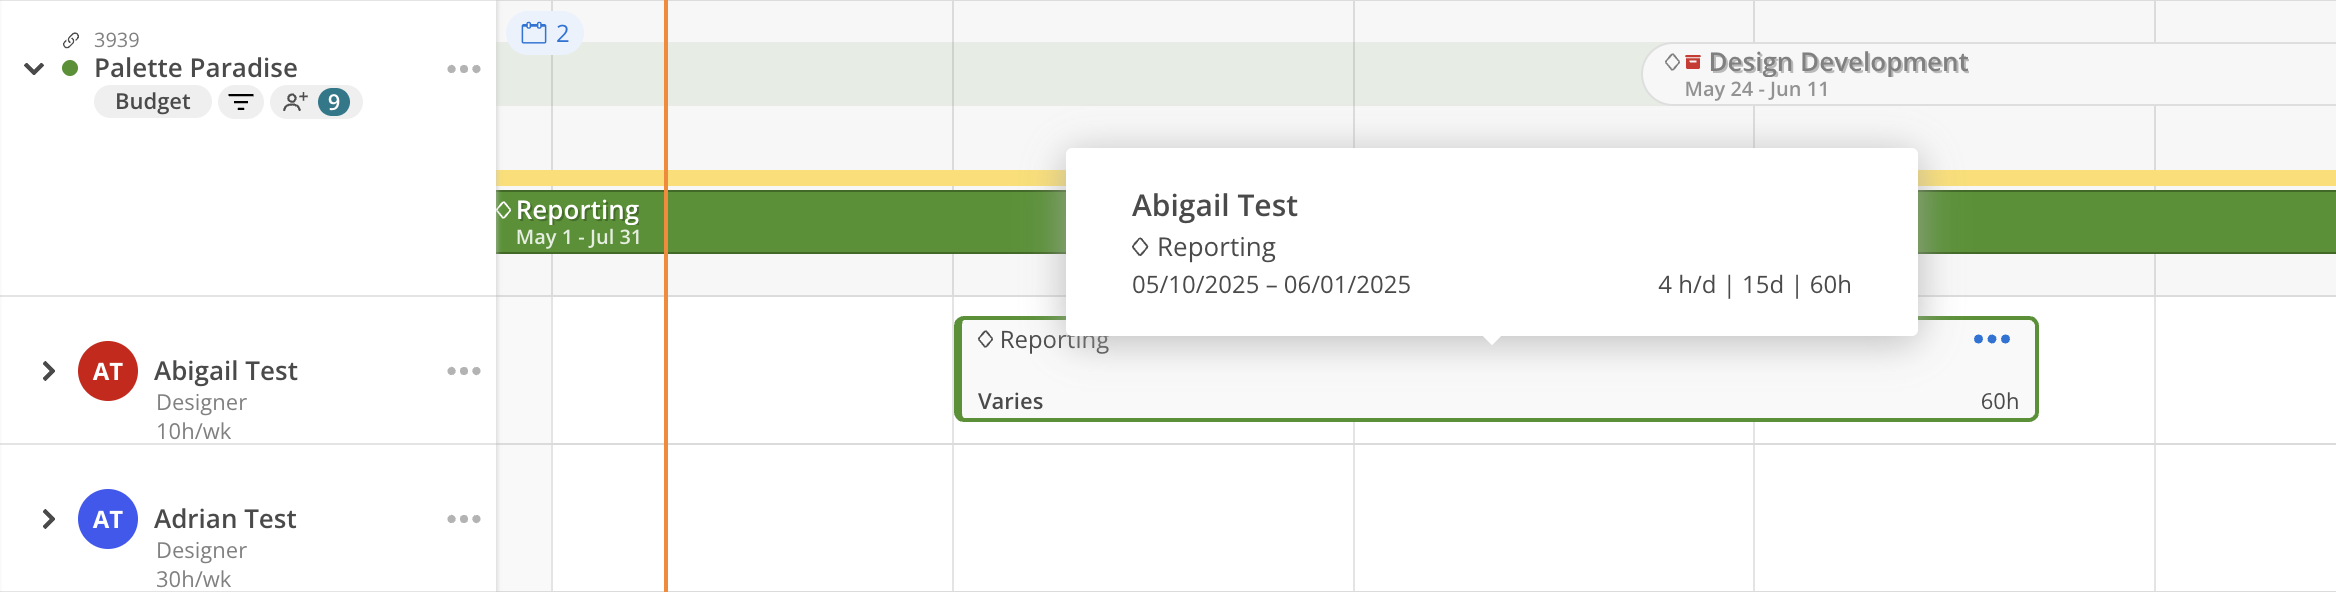Click the team member count badge 9
The width and height of the screenshot is (2336, 592).
[334, 102]
